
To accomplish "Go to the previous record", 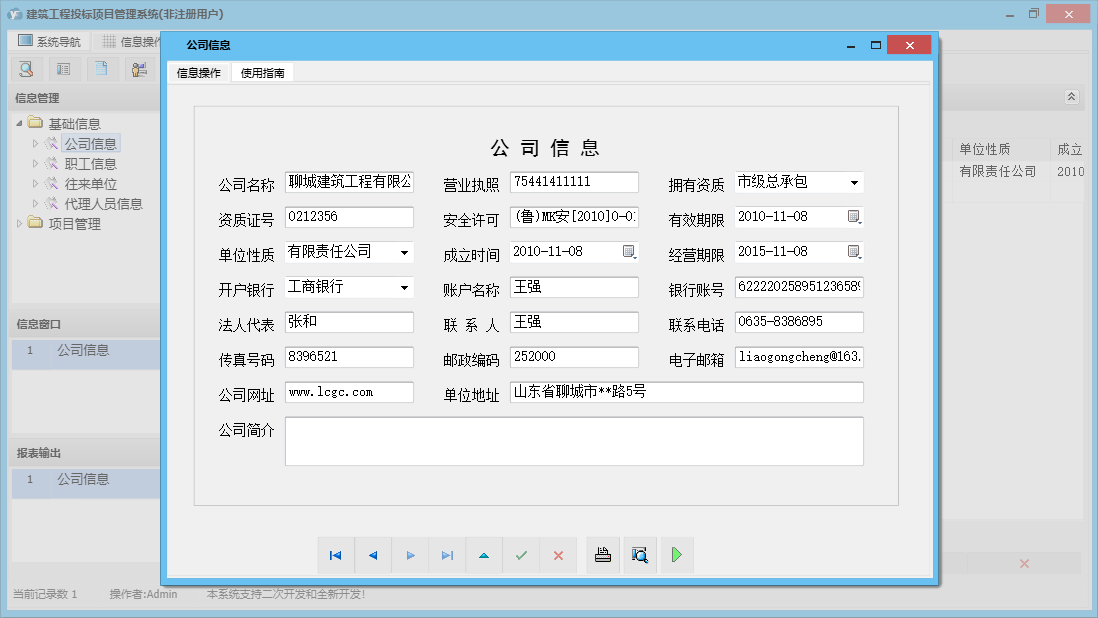I will coord(373,555).
